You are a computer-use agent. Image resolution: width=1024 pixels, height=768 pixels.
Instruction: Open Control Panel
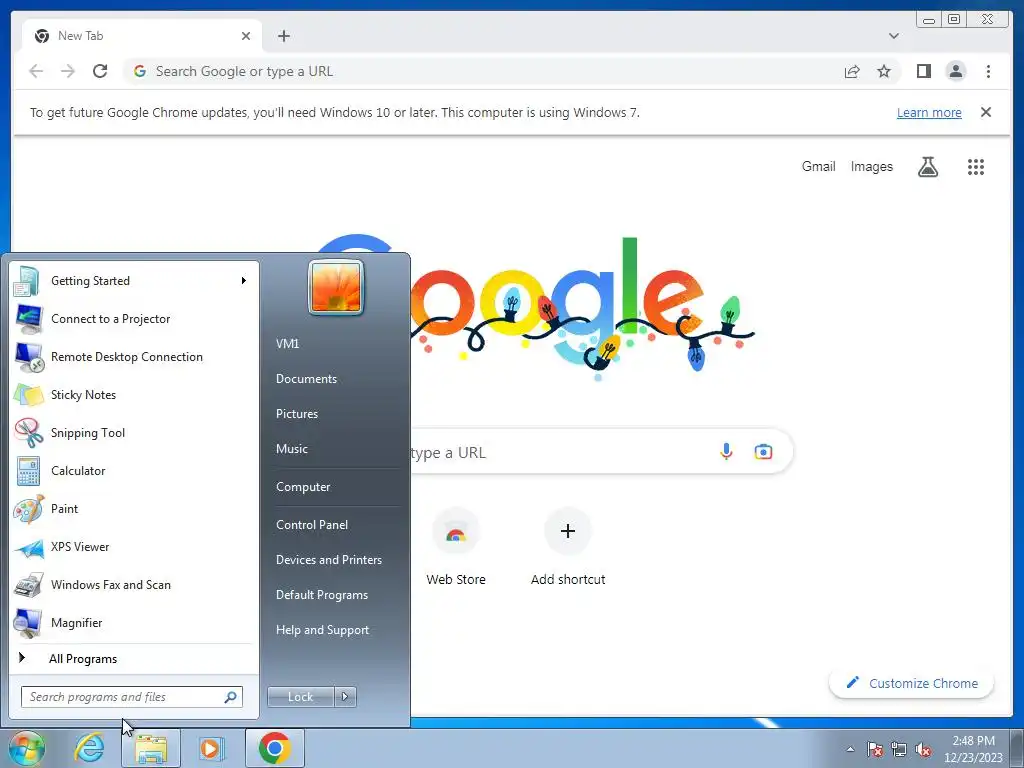pyautogui.click(x=312, y=525)
